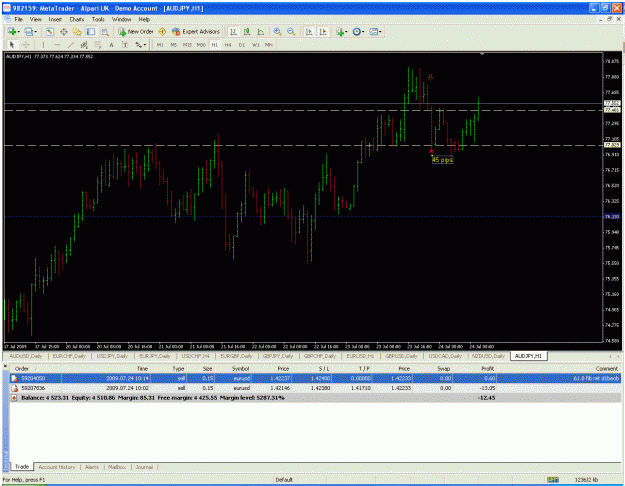Viewport: 625px width, 486px height.
Task: Select the trendline drawing tool
Action: tap(71, 45)
